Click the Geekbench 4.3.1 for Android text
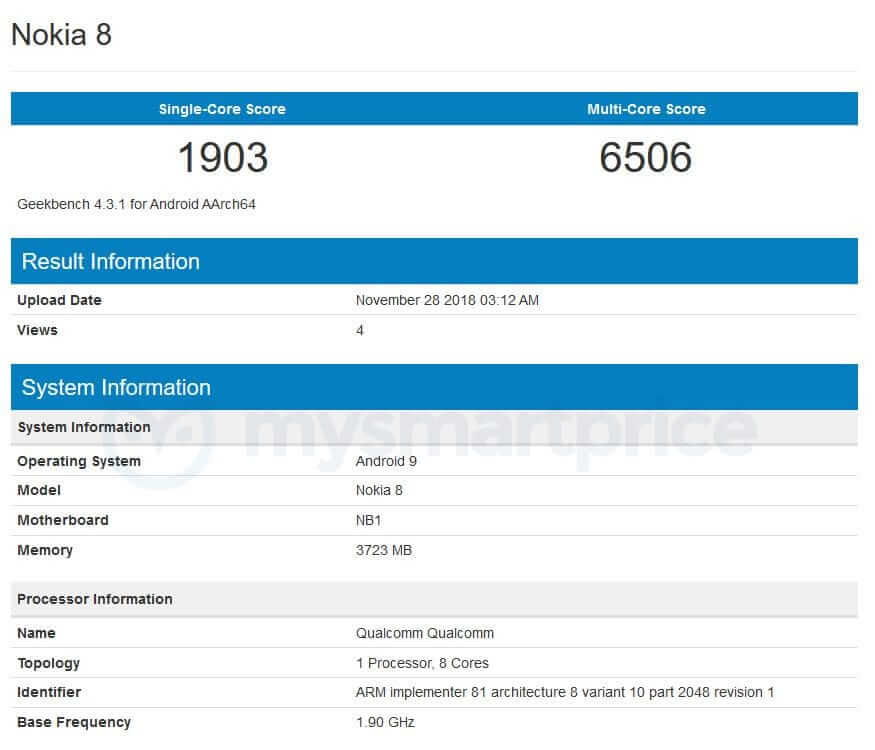This screenshot has height=750, width=875. [x=136, y=204]
